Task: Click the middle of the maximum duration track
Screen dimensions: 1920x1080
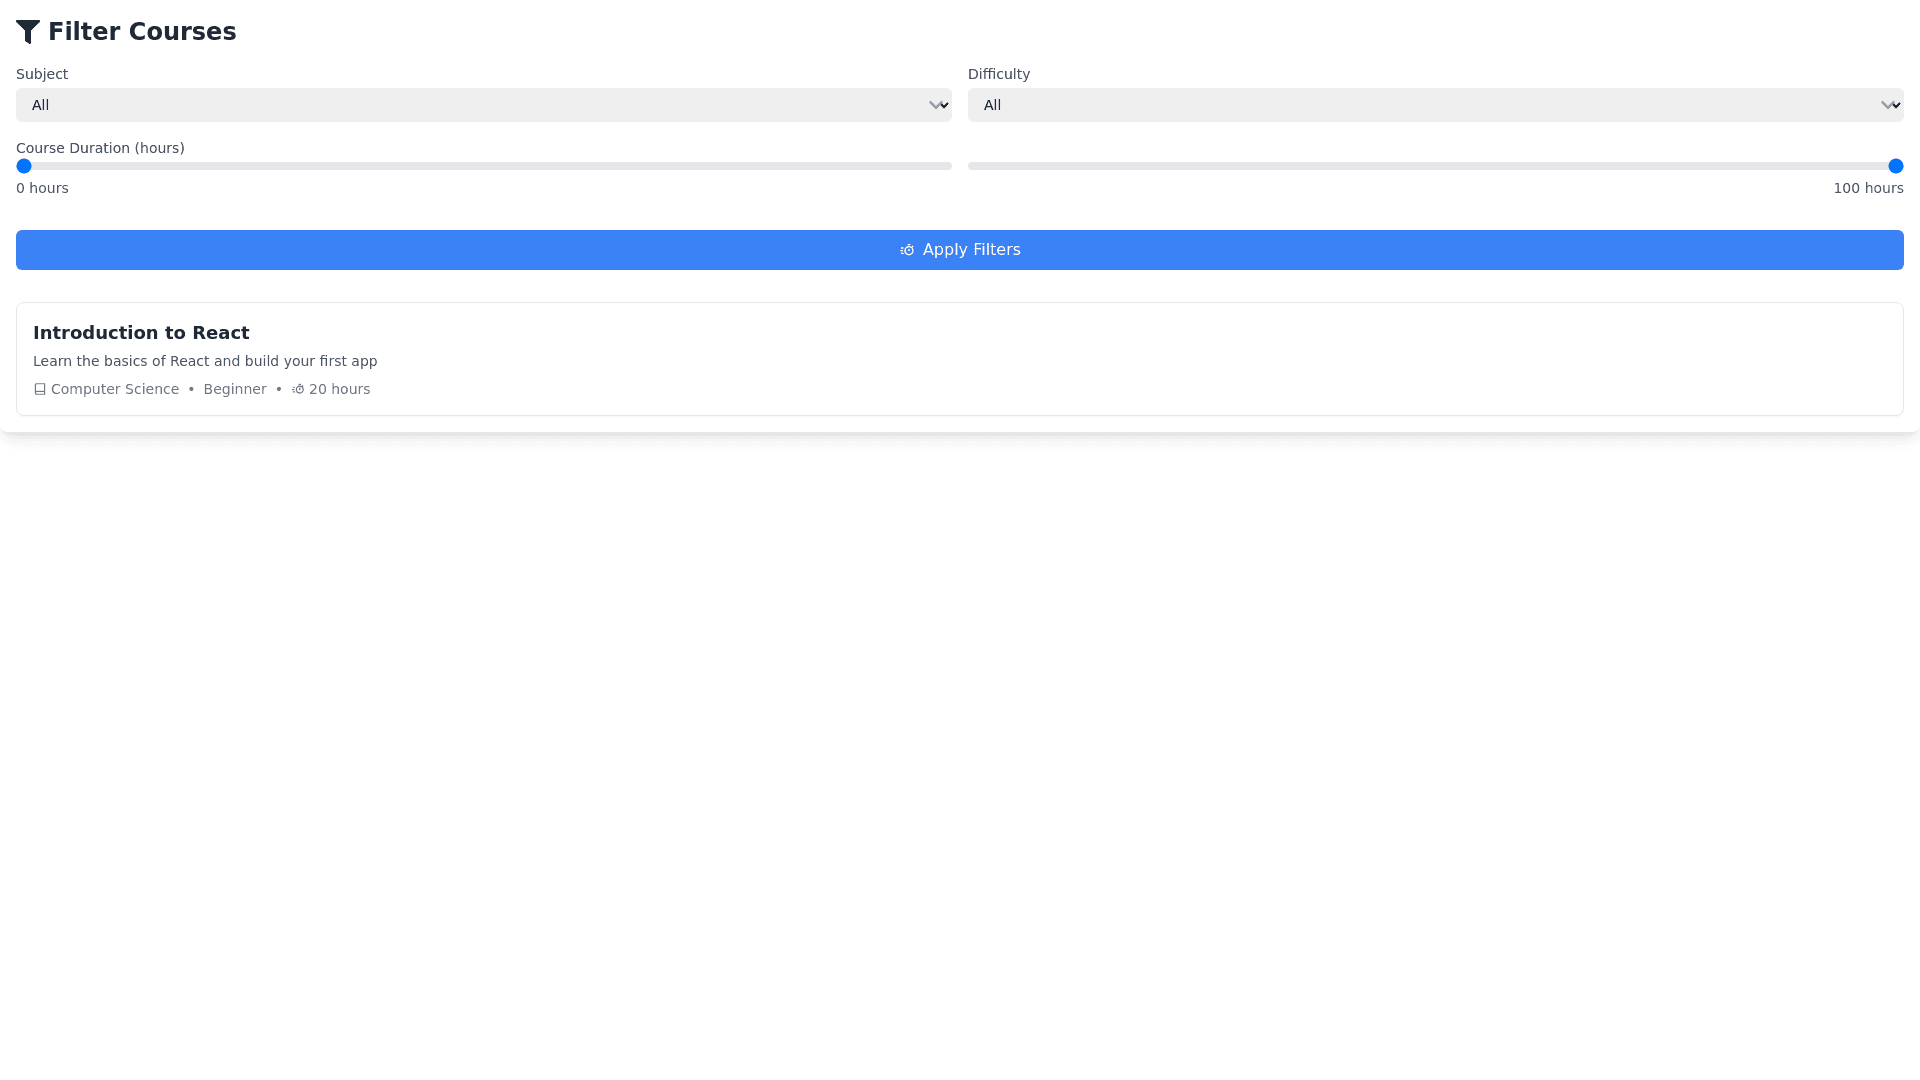Action: pos(1435,166)
